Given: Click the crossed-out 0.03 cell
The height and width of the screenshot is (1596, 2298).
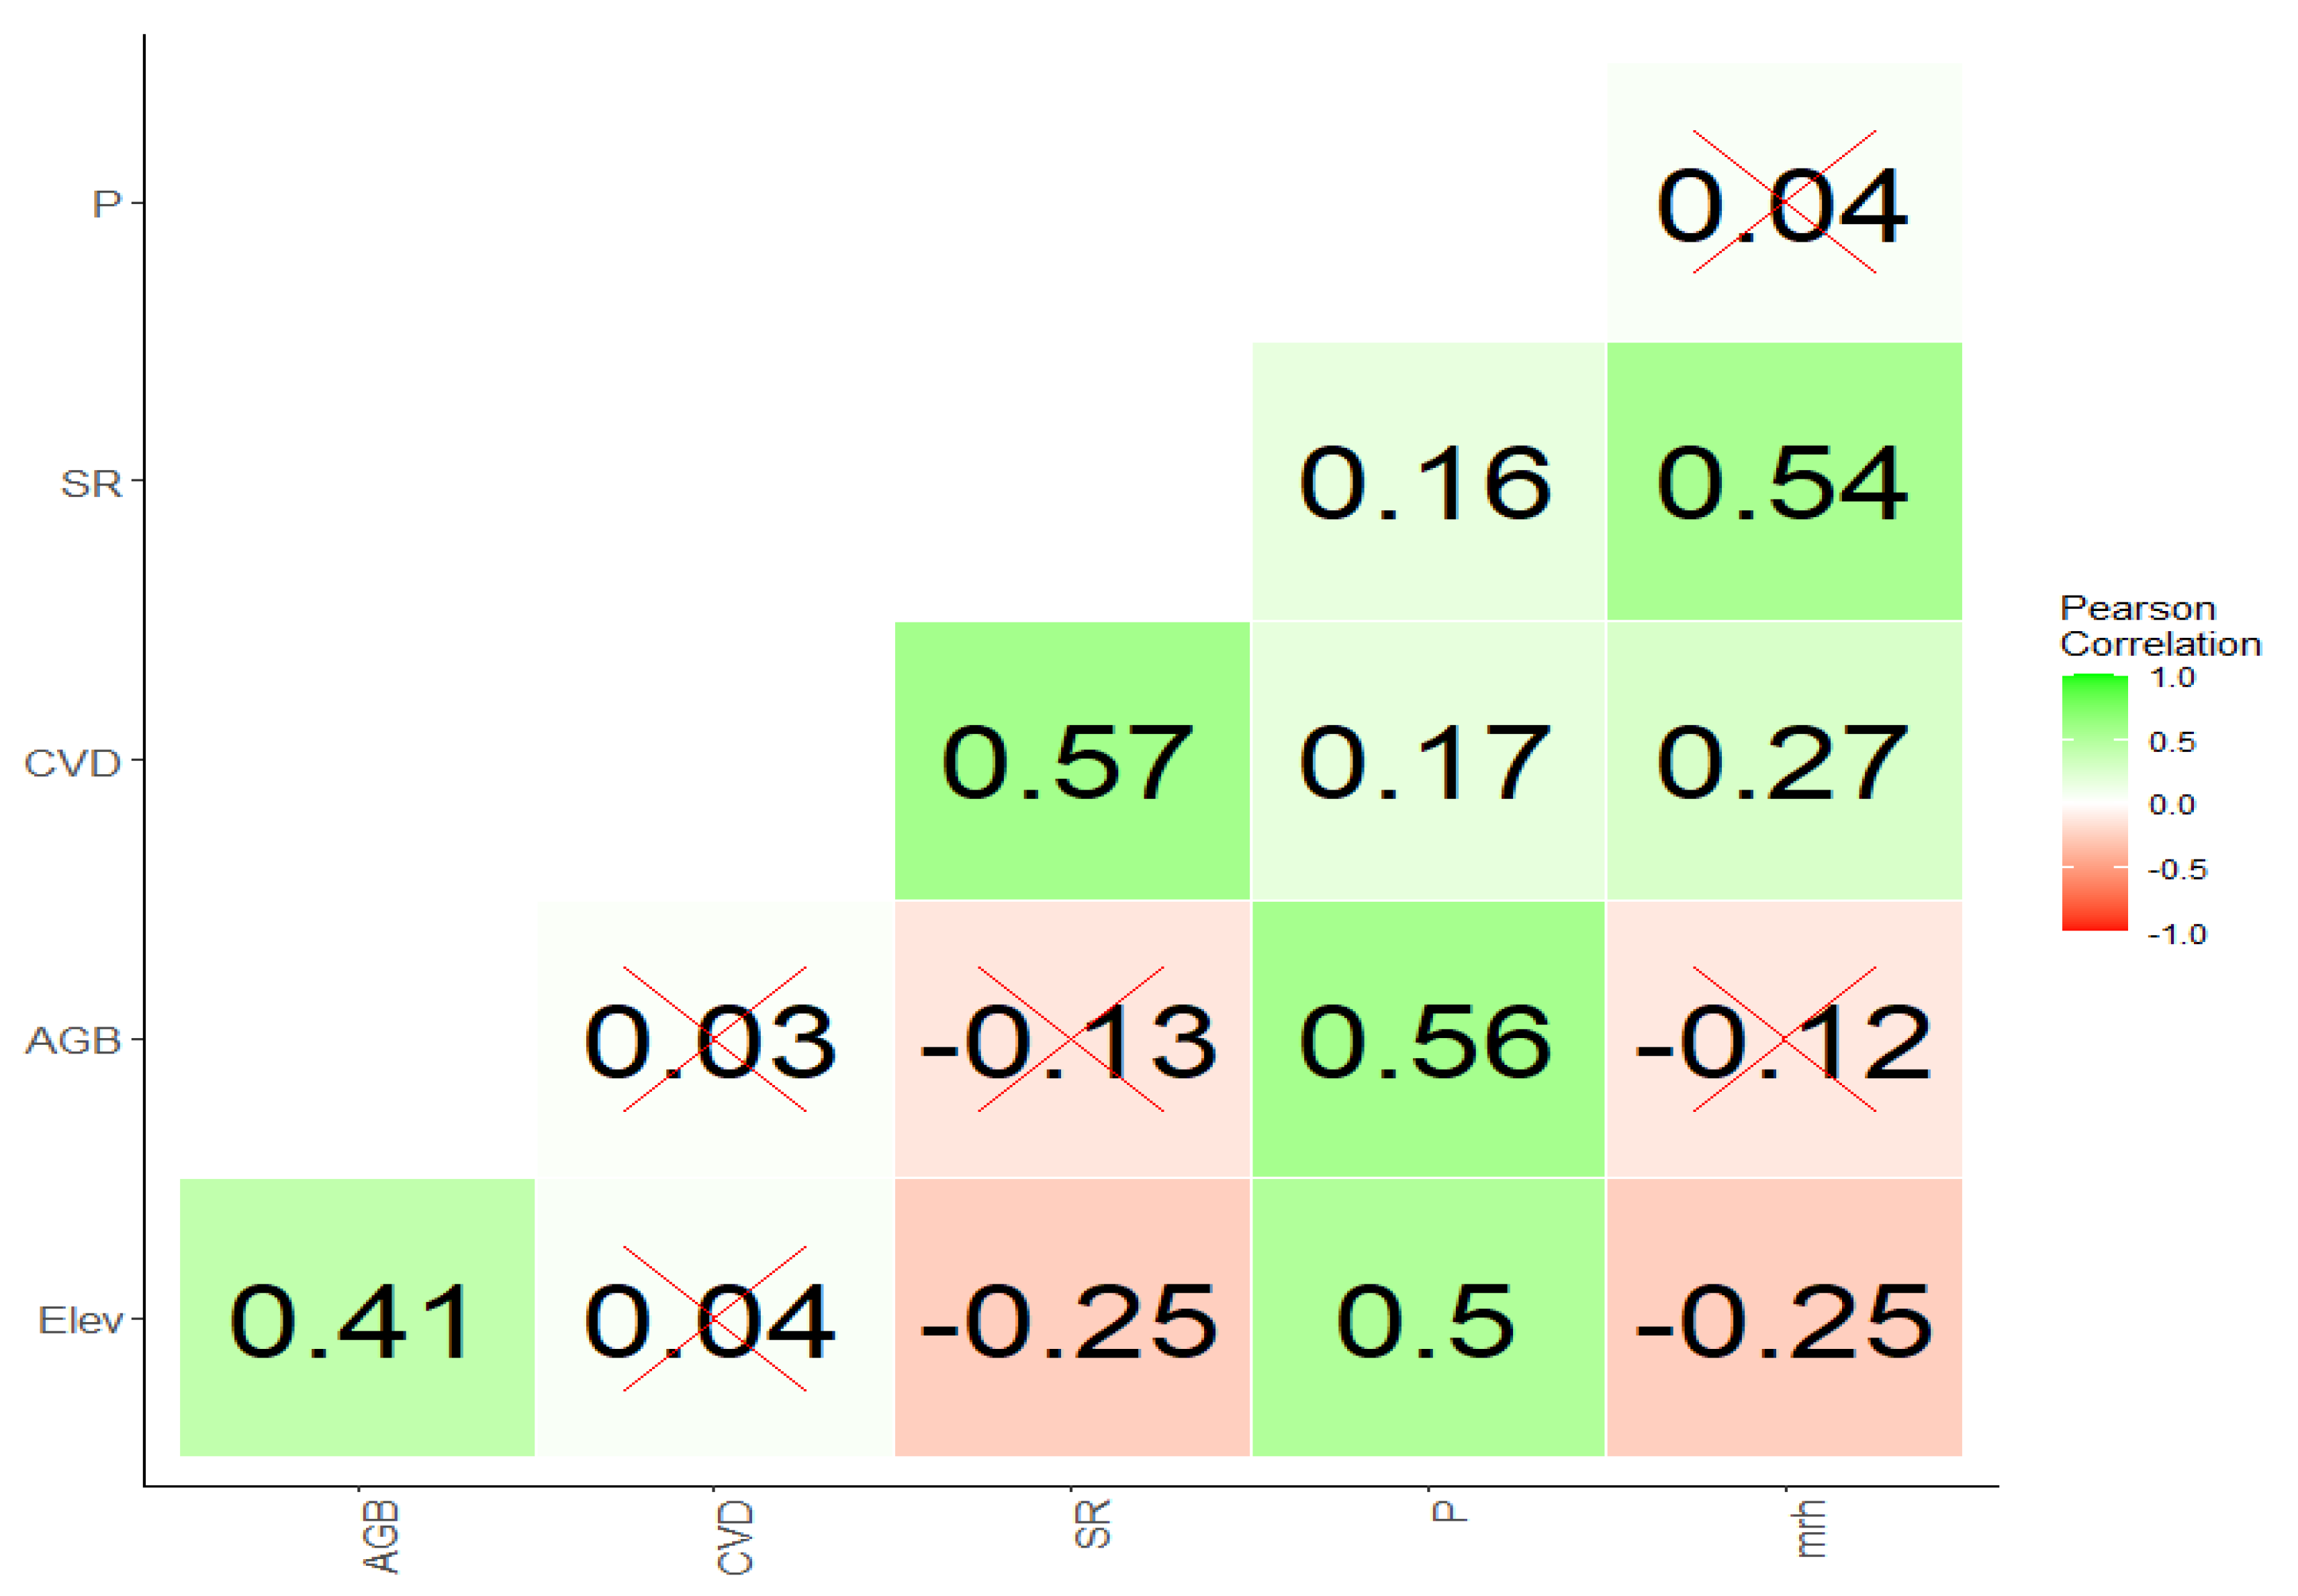Looking at the screenshot, I should tap(714, 1040).
